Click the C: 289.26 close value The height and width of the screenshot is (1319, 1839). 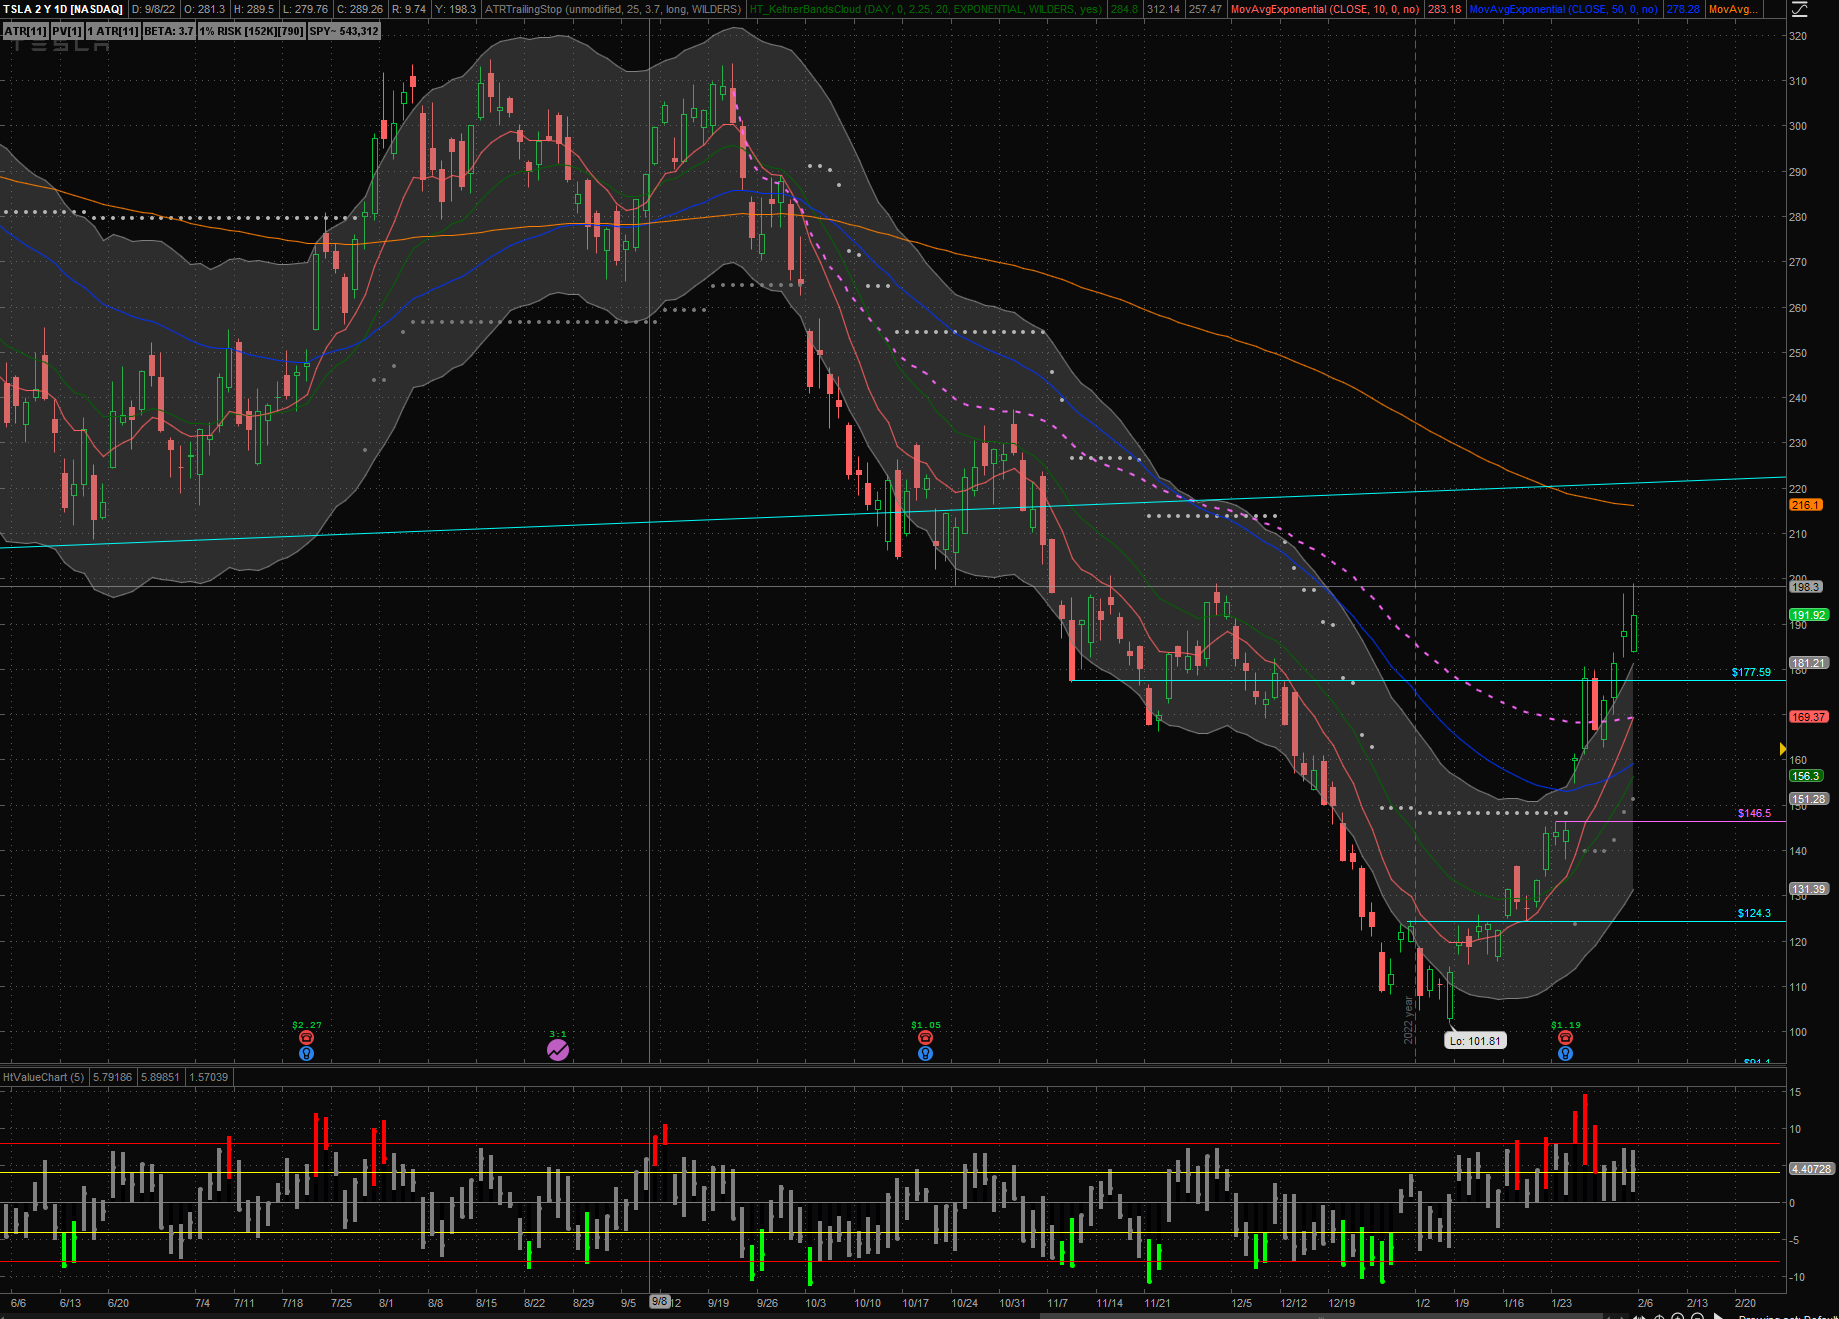coord(360,9)
